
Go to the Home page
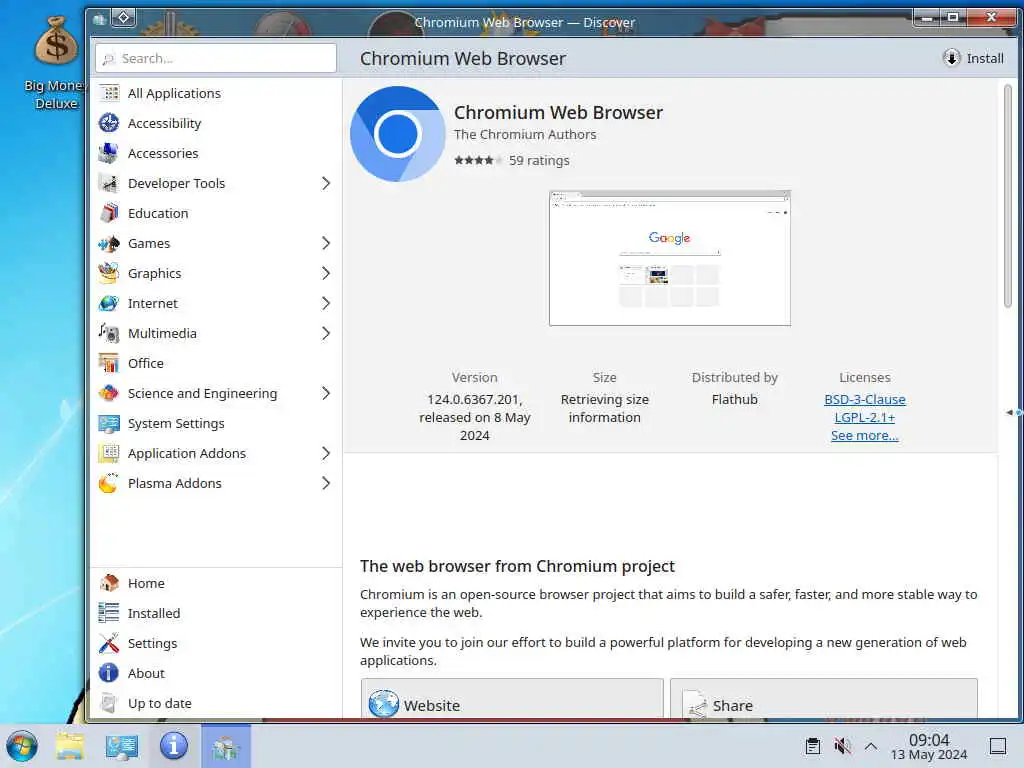pos(216,583)
